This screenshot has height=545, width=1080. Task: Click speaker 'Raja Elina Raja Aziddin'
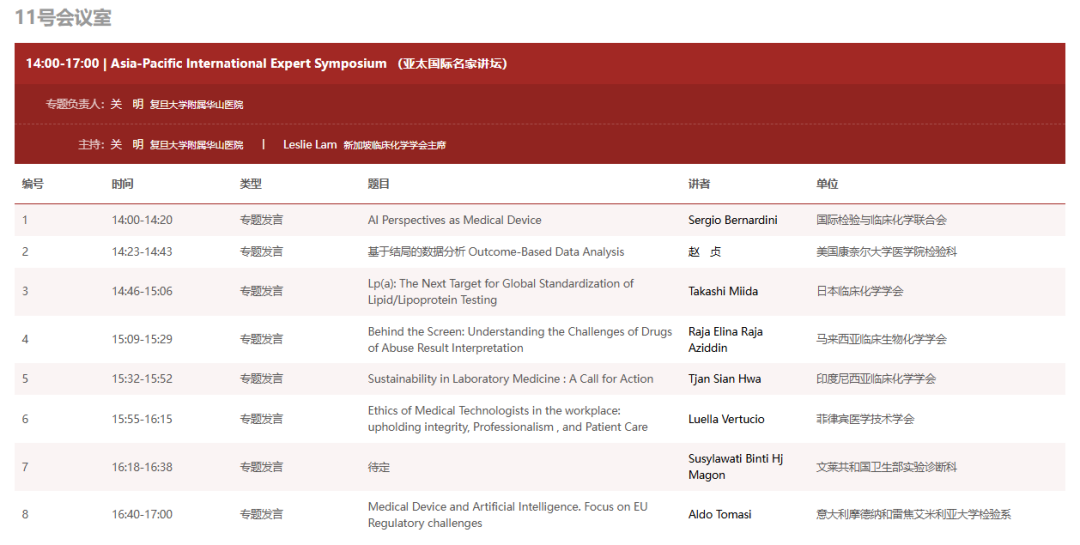point(725,340)
